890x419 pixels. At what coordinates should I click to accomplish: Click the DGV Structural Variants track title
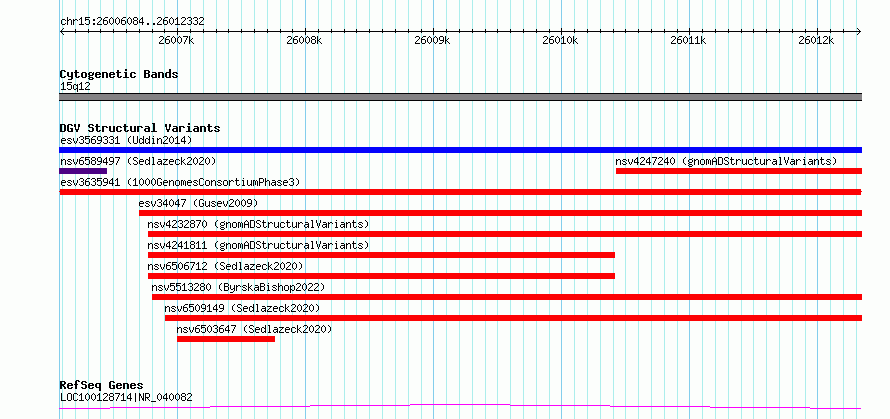pos(140,128)
